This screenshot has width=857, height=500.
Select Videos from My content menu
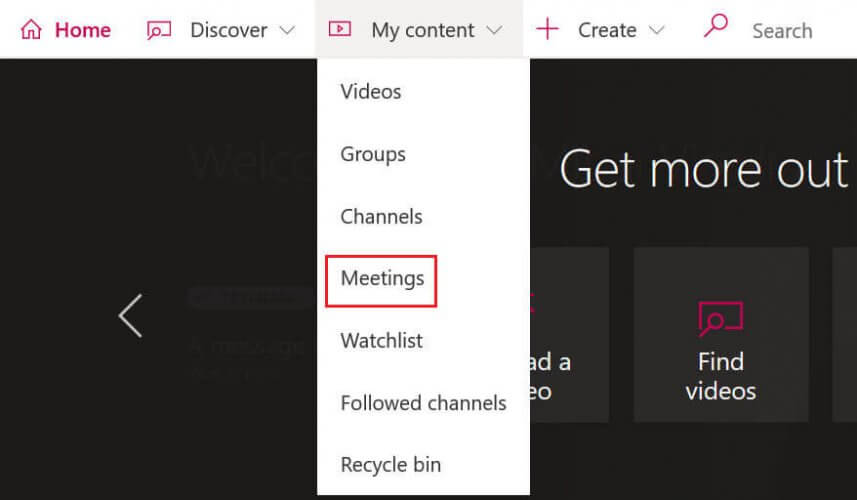click(371, 92)
